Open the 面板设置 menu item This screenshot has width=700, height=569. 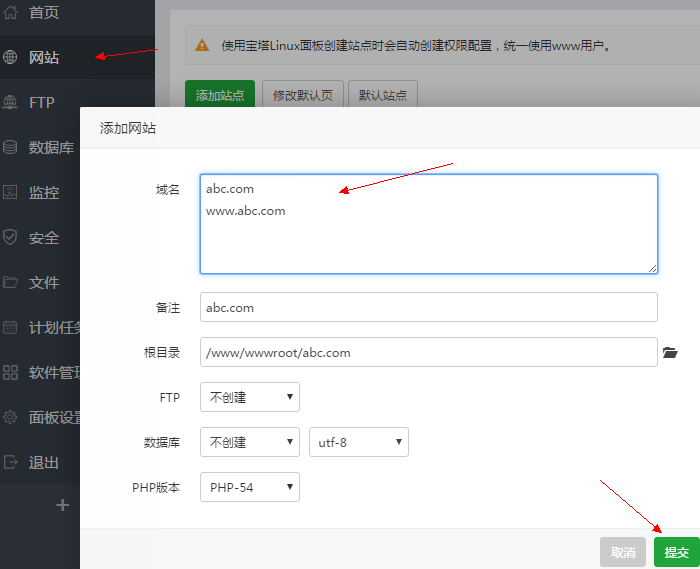coord(55,417)
